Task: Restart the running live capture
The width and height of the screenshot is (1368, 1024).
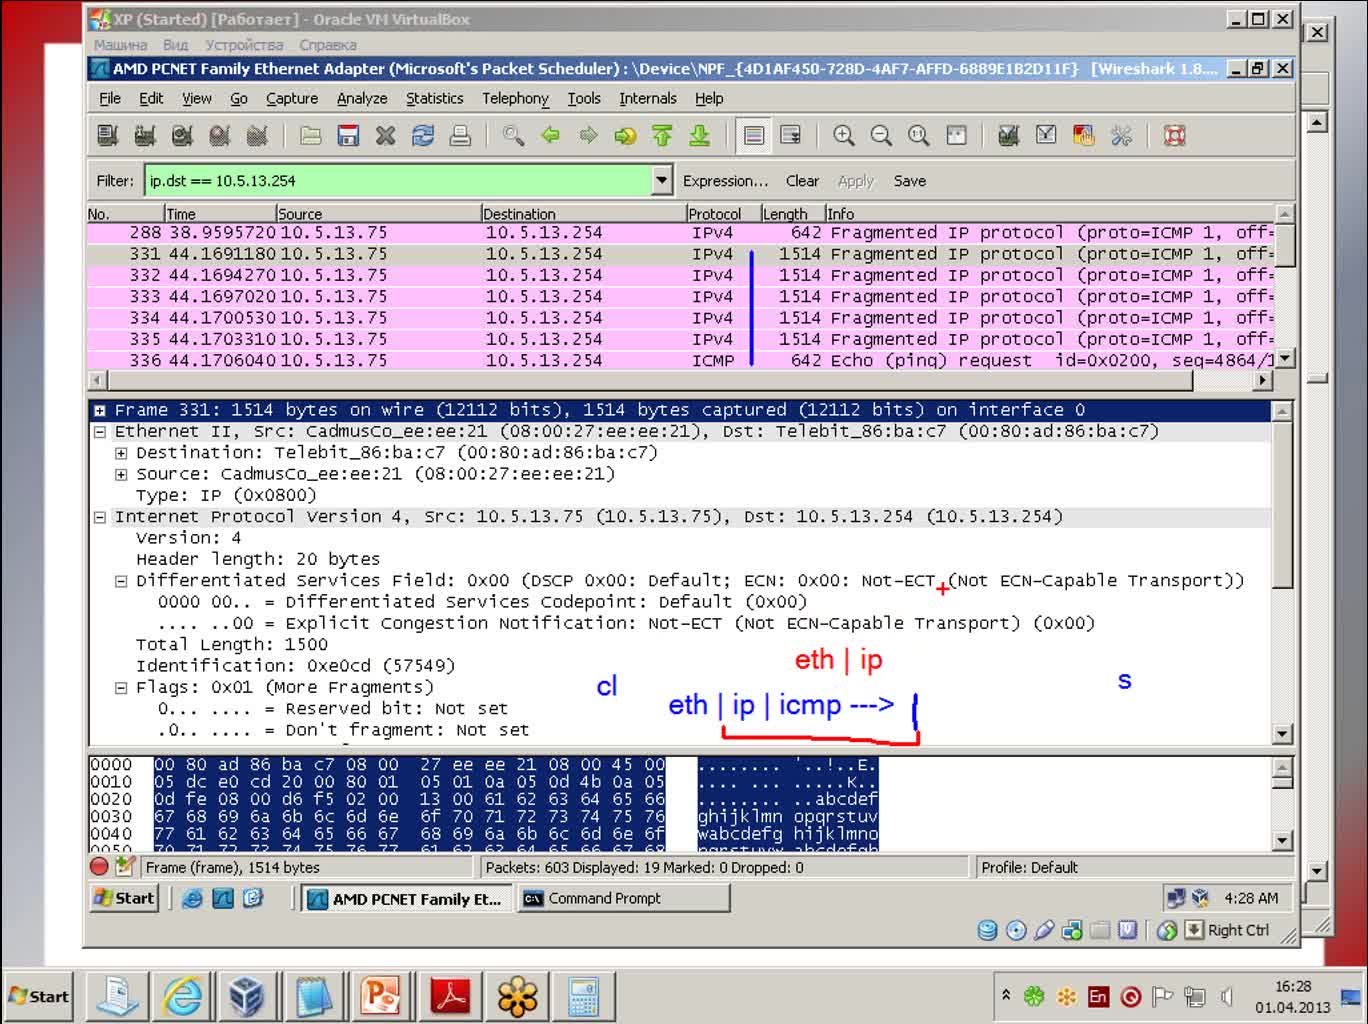Action: [x=256, y=135]
